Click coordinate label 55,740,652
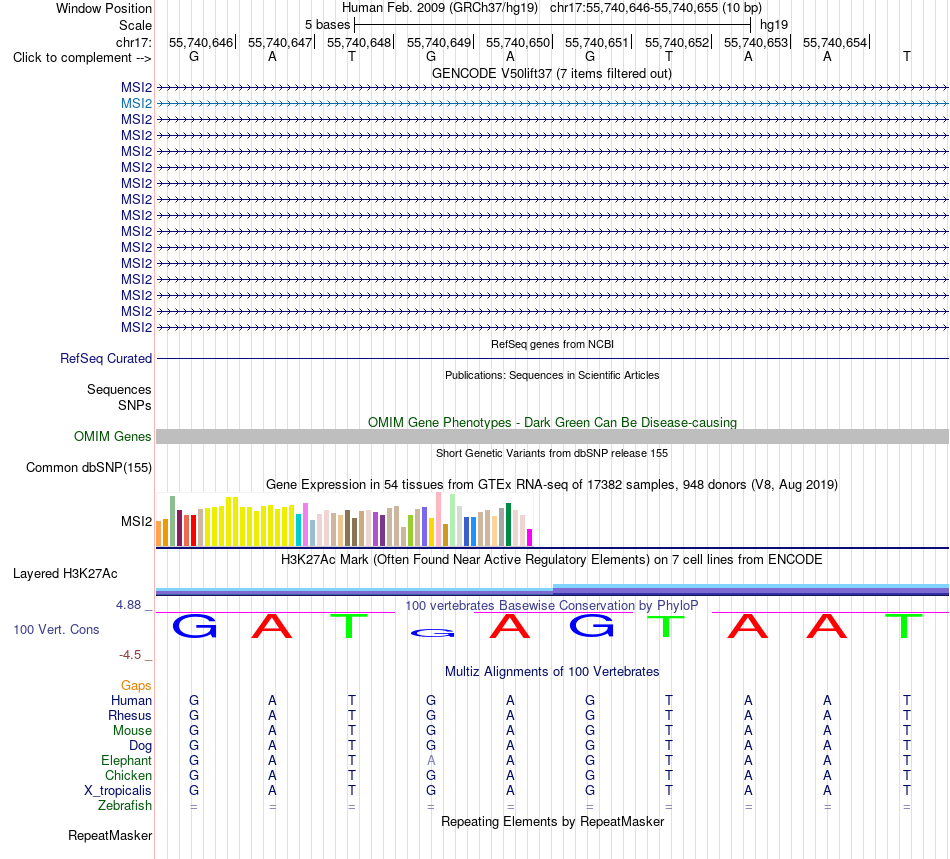The image size is (950, 859). [677, 42]
